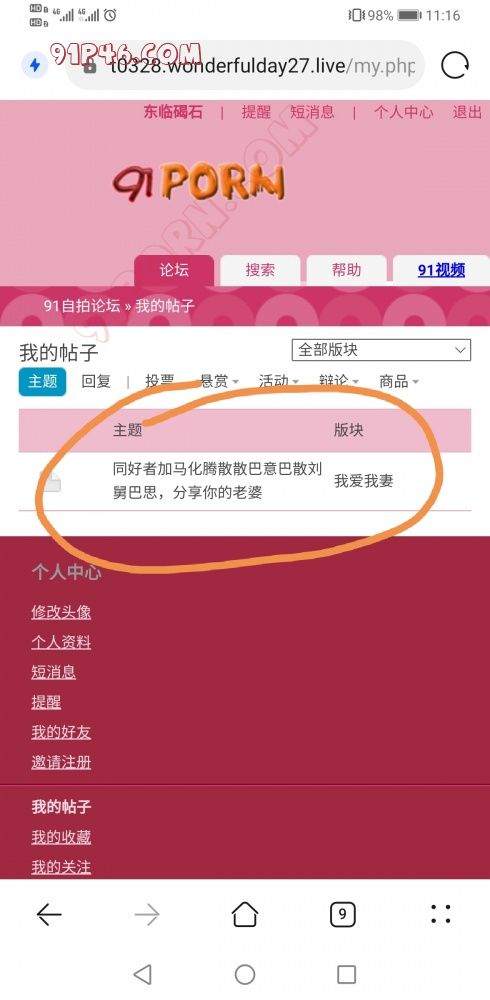
Task: Expand the 商品 dropdown menu
Action: 399,381
